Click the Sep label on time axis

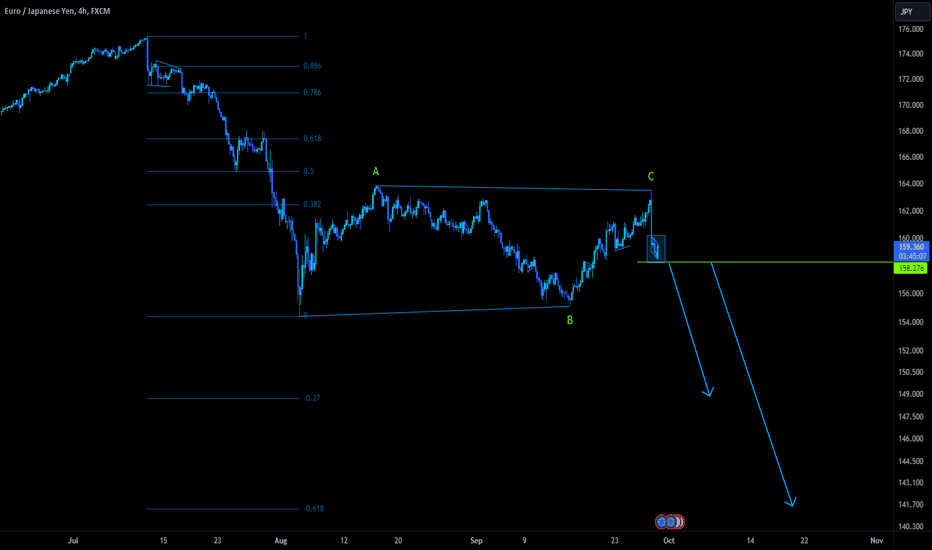[x=476, y=541]
